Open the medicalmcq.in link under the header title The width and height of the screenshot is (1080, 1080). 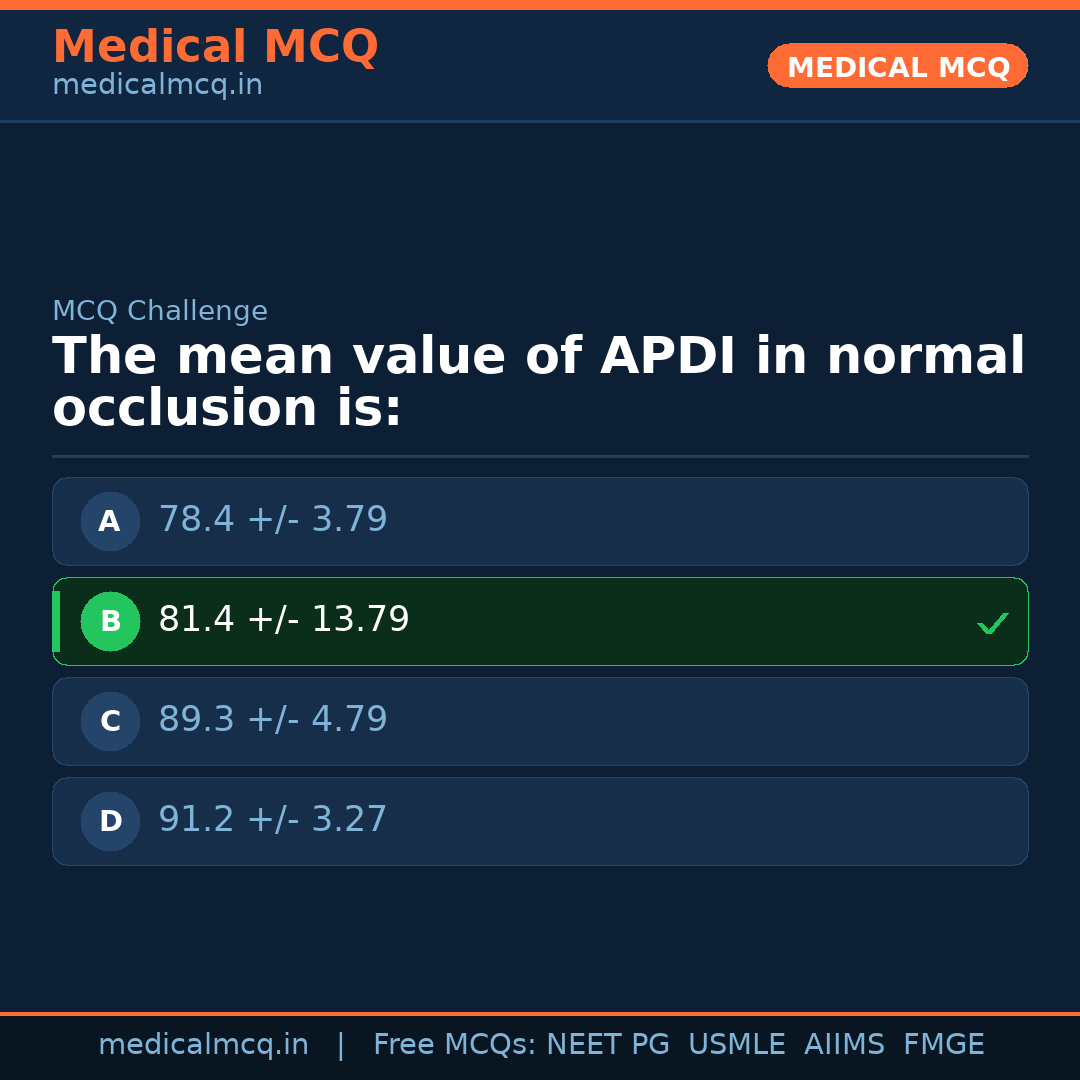157,86
